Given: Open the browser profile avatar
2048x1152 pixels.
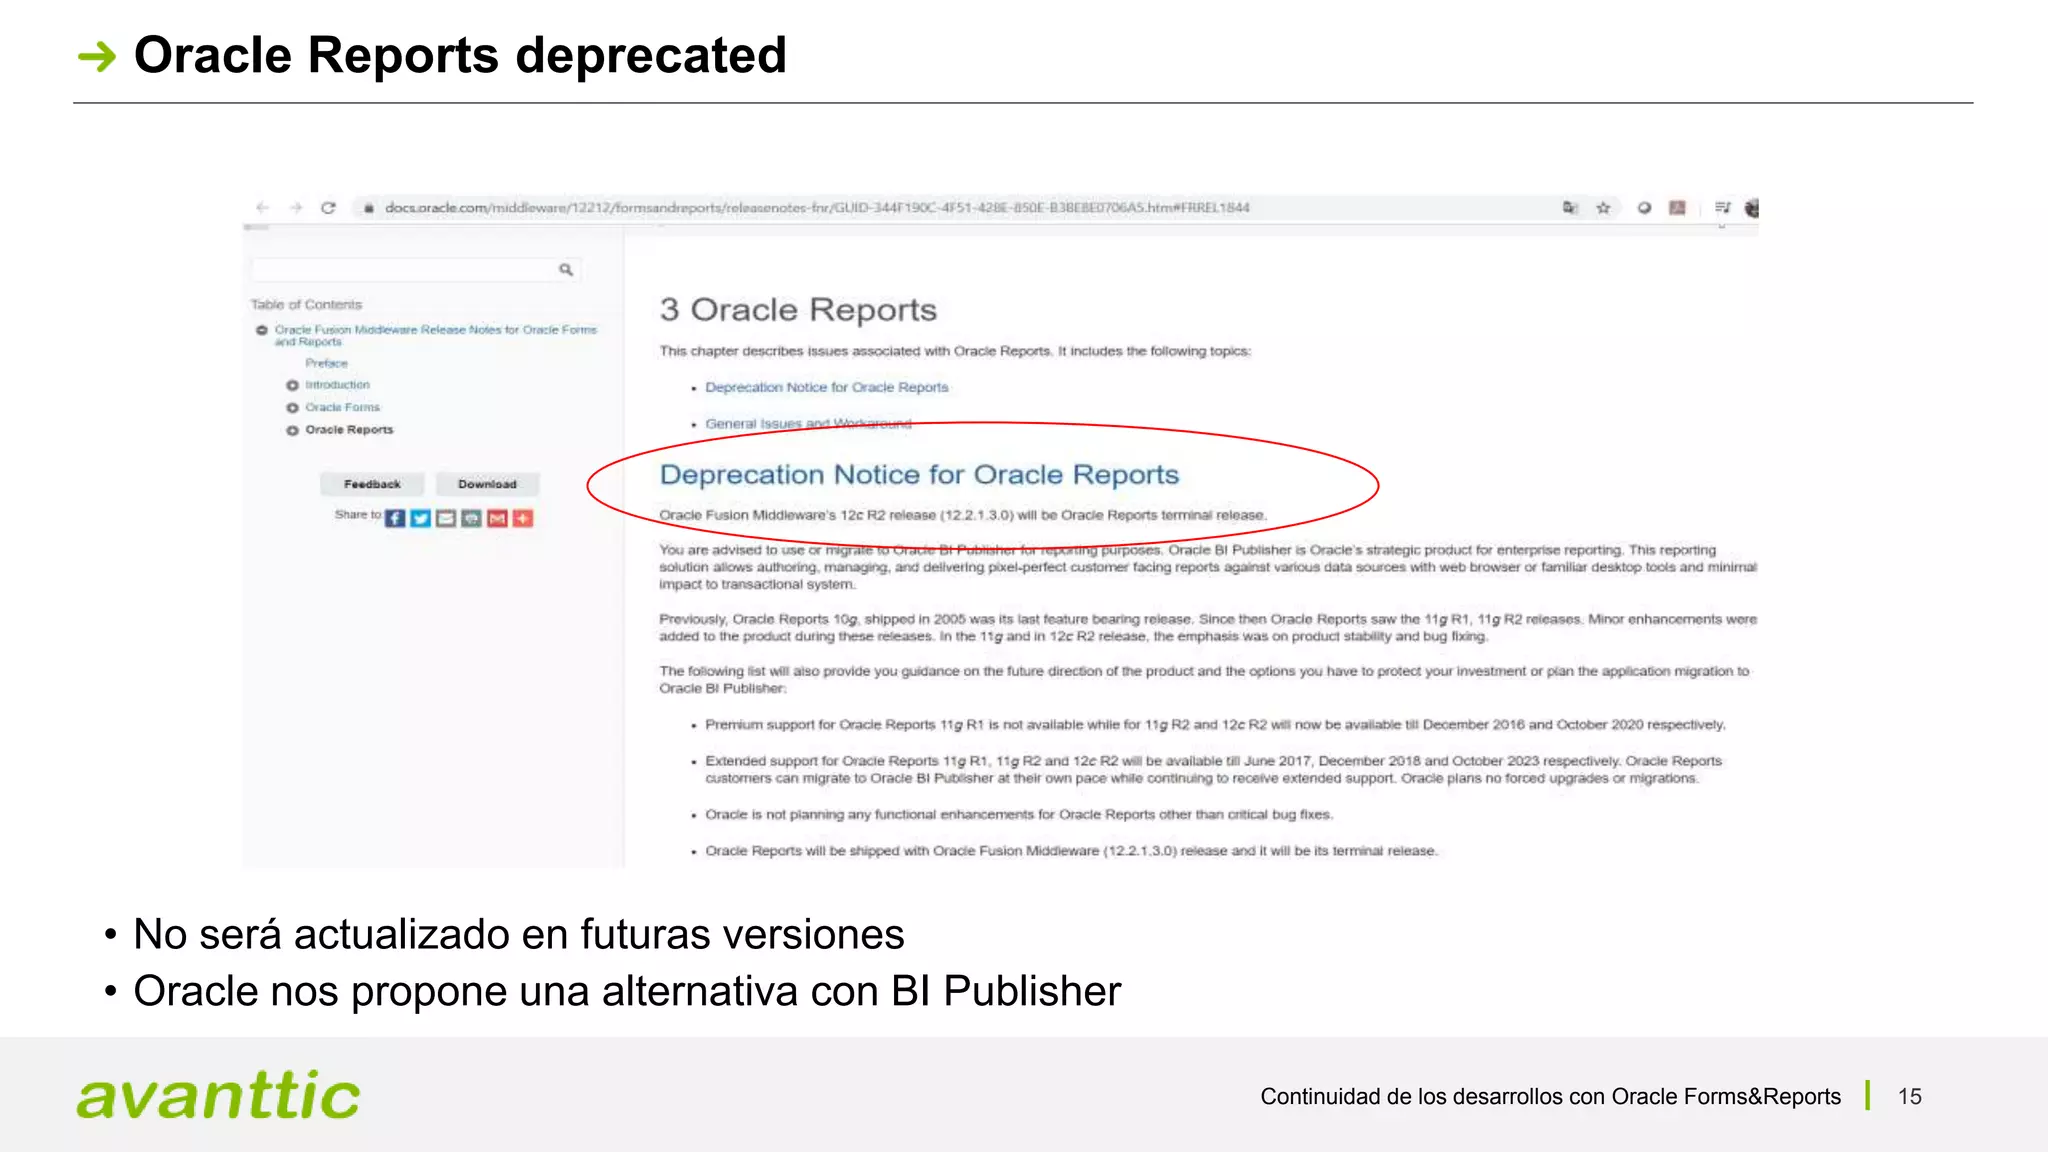Looking at the screenshot, I should click(1752, 208).
